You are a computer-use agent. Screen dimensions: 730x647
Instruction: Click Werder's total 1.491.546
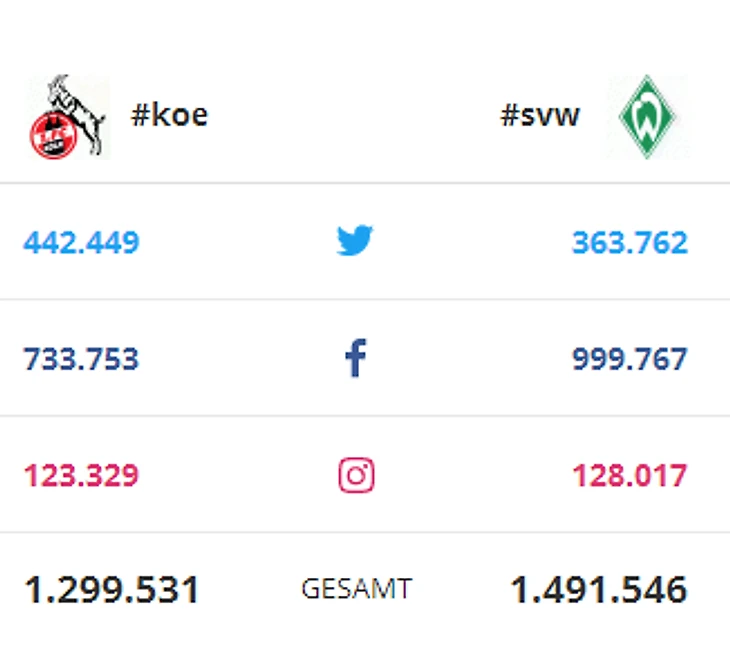[x=598, y=590]
